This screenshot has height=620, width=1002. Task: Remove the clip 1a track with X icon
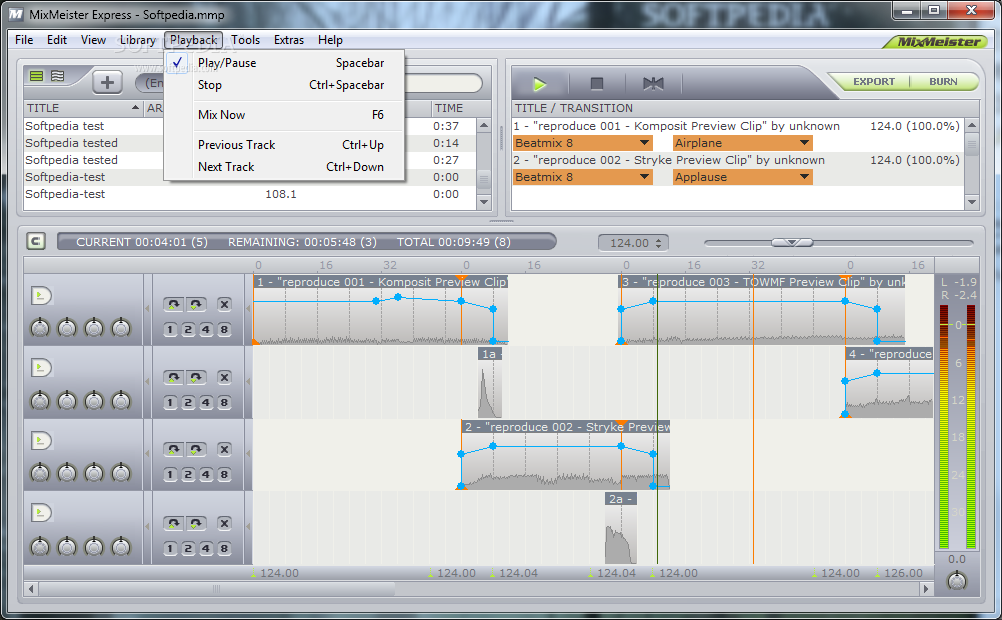224,377
